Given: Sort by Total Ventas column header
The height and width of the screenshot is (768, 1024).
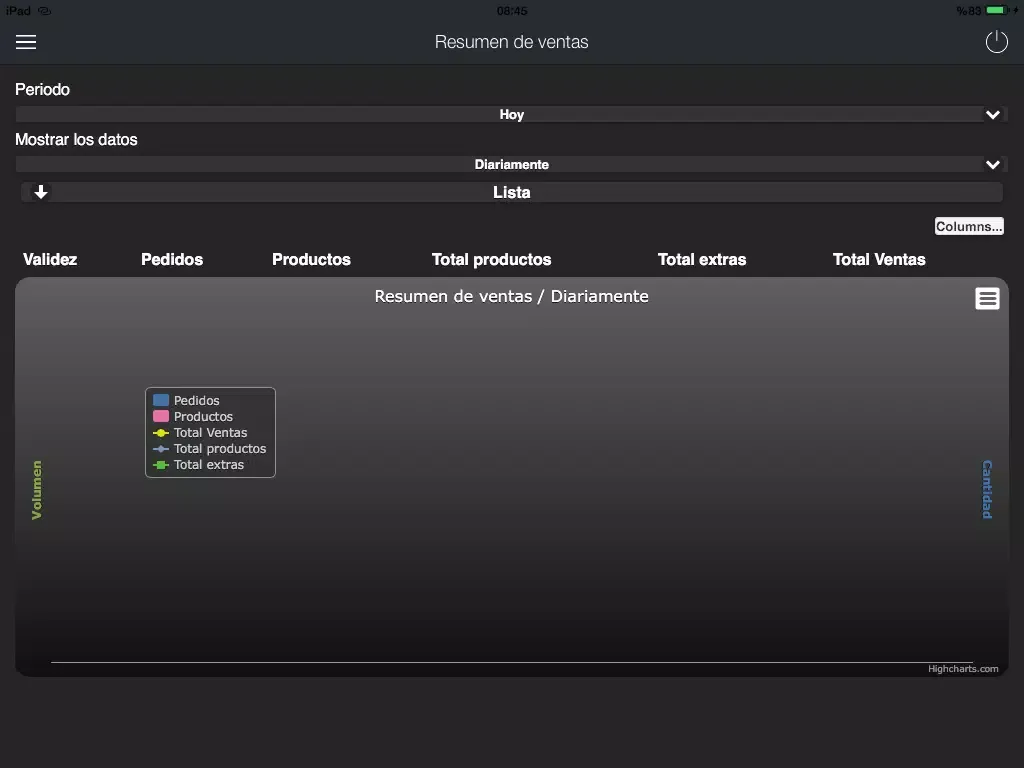Looking at the screenshot, I should [878, 259].
